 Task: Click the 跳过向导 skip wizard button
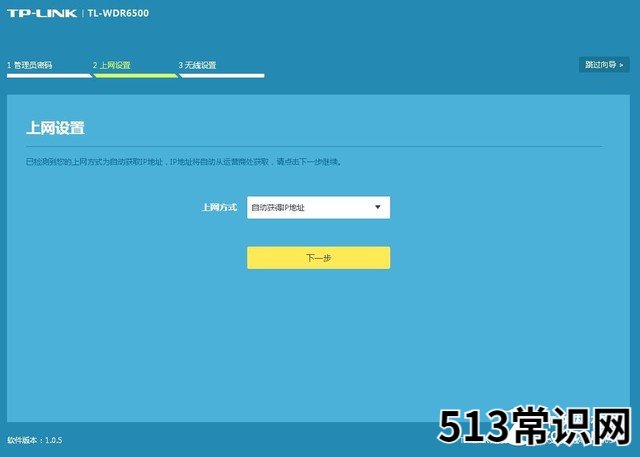[604, 65]
